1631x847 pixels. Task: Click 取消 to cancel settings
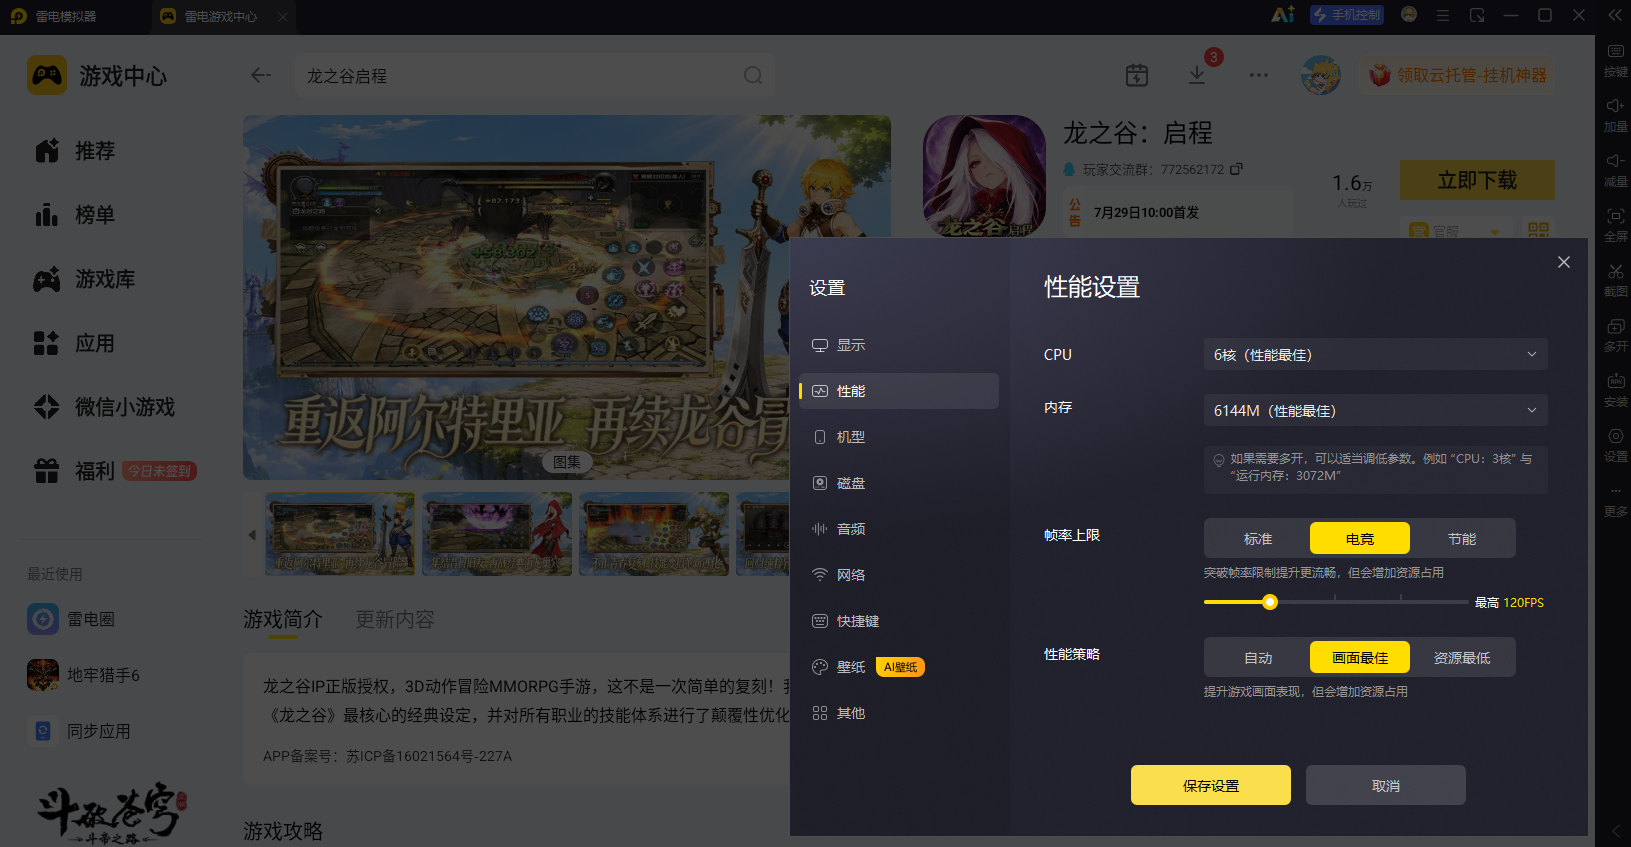click(1386, 785)
